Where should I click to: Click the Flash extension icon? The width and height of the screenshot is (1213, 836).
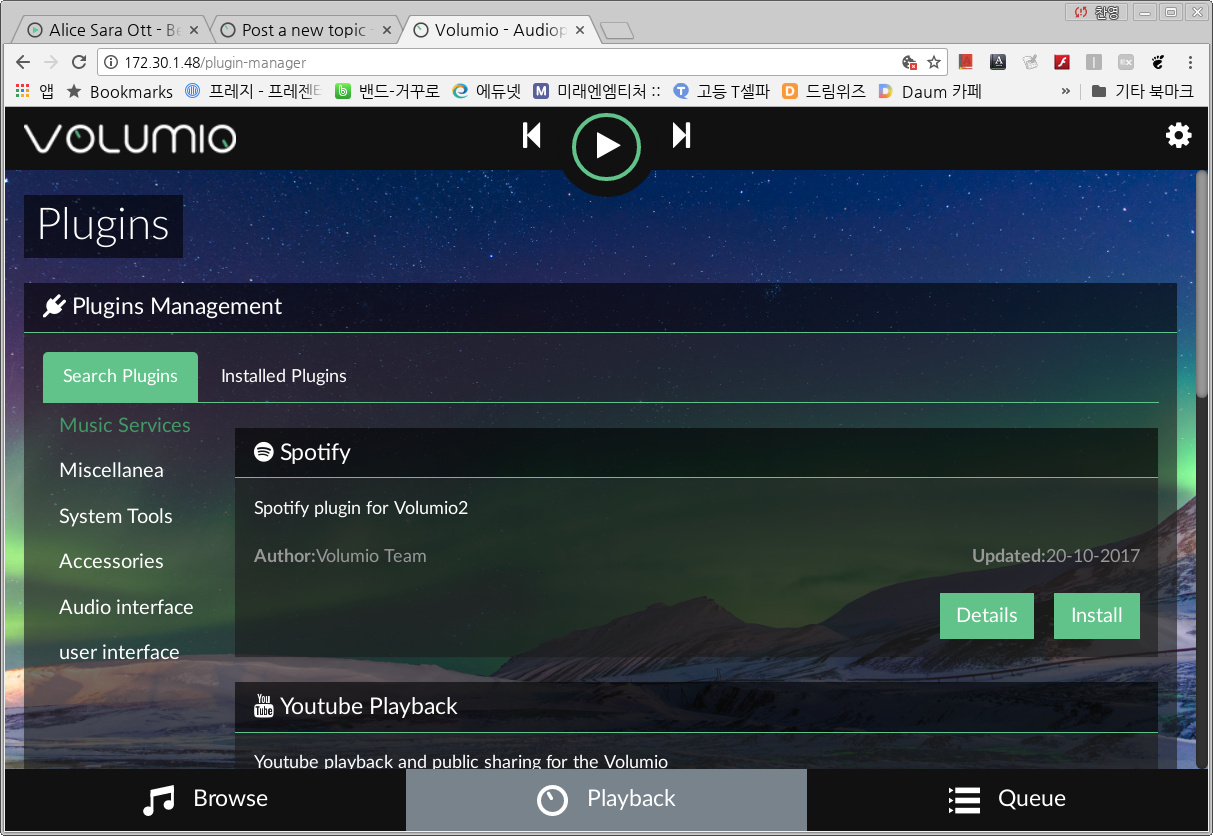click(x=1062, y=62)
